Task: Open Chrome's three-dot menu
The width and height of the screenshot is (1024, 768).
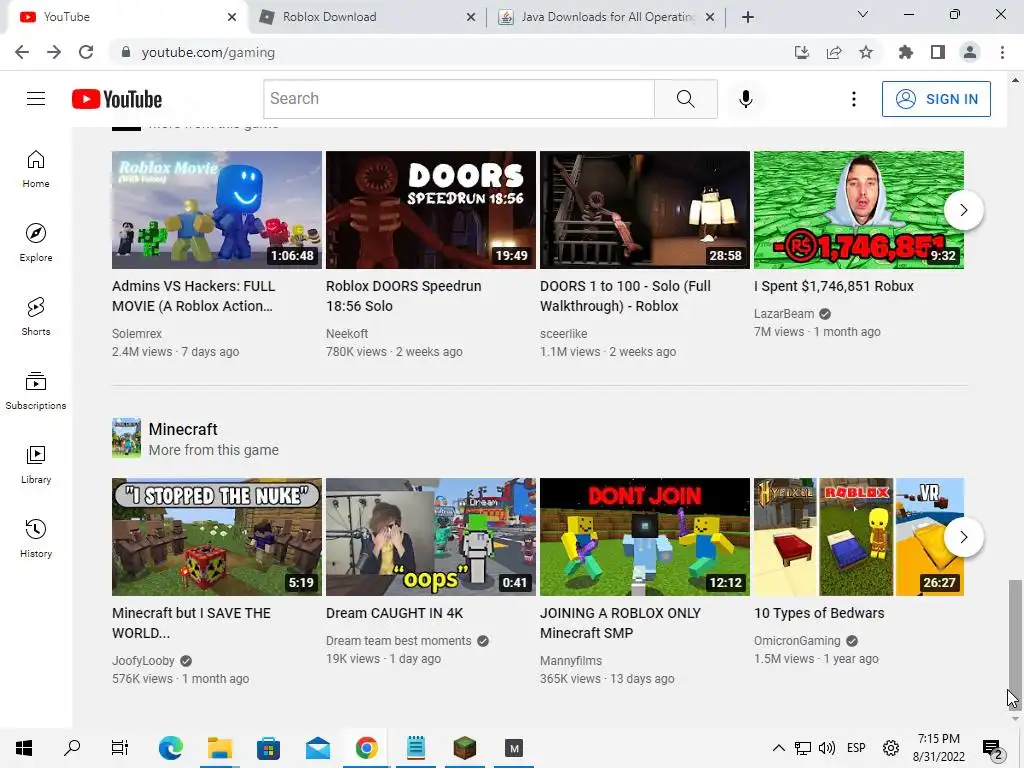Action: pyautogui.click(x=1002, y=52)
